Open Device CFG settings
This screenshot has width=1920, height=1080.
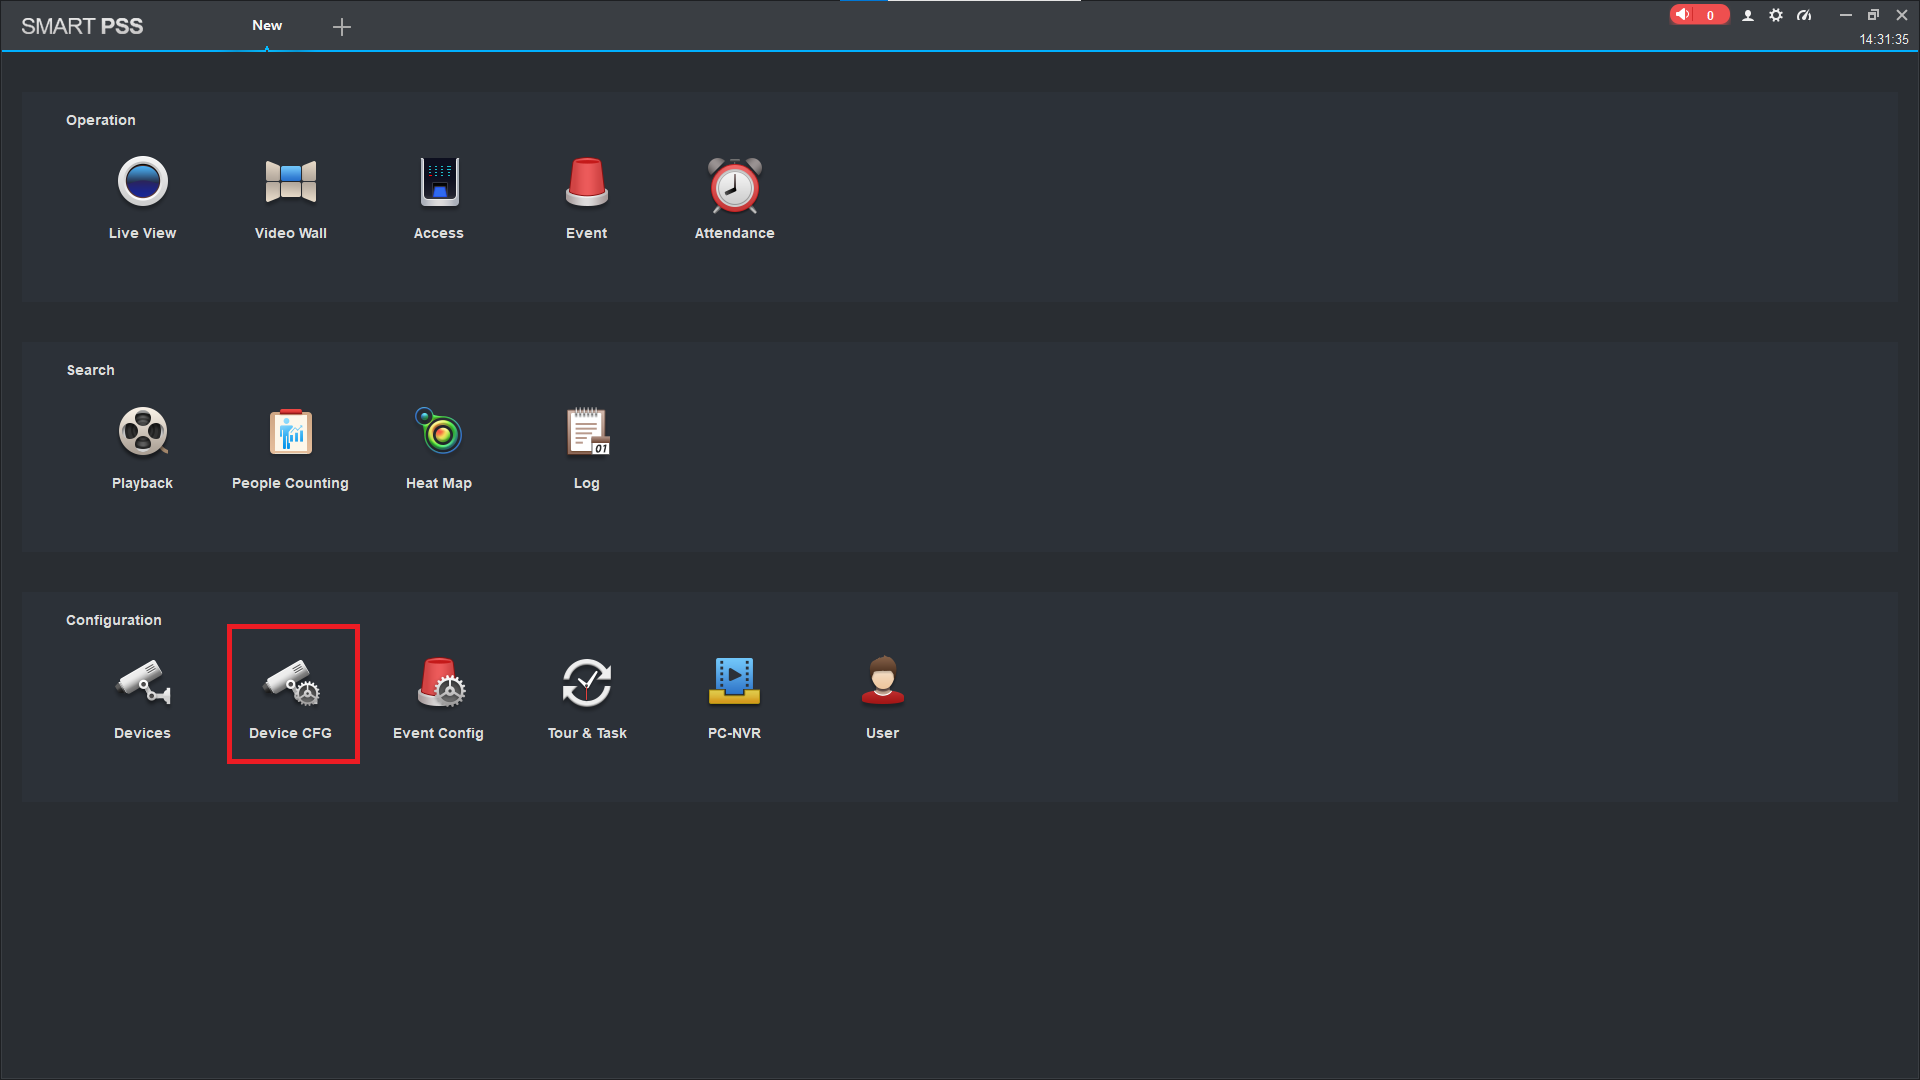tap(290, 698)
